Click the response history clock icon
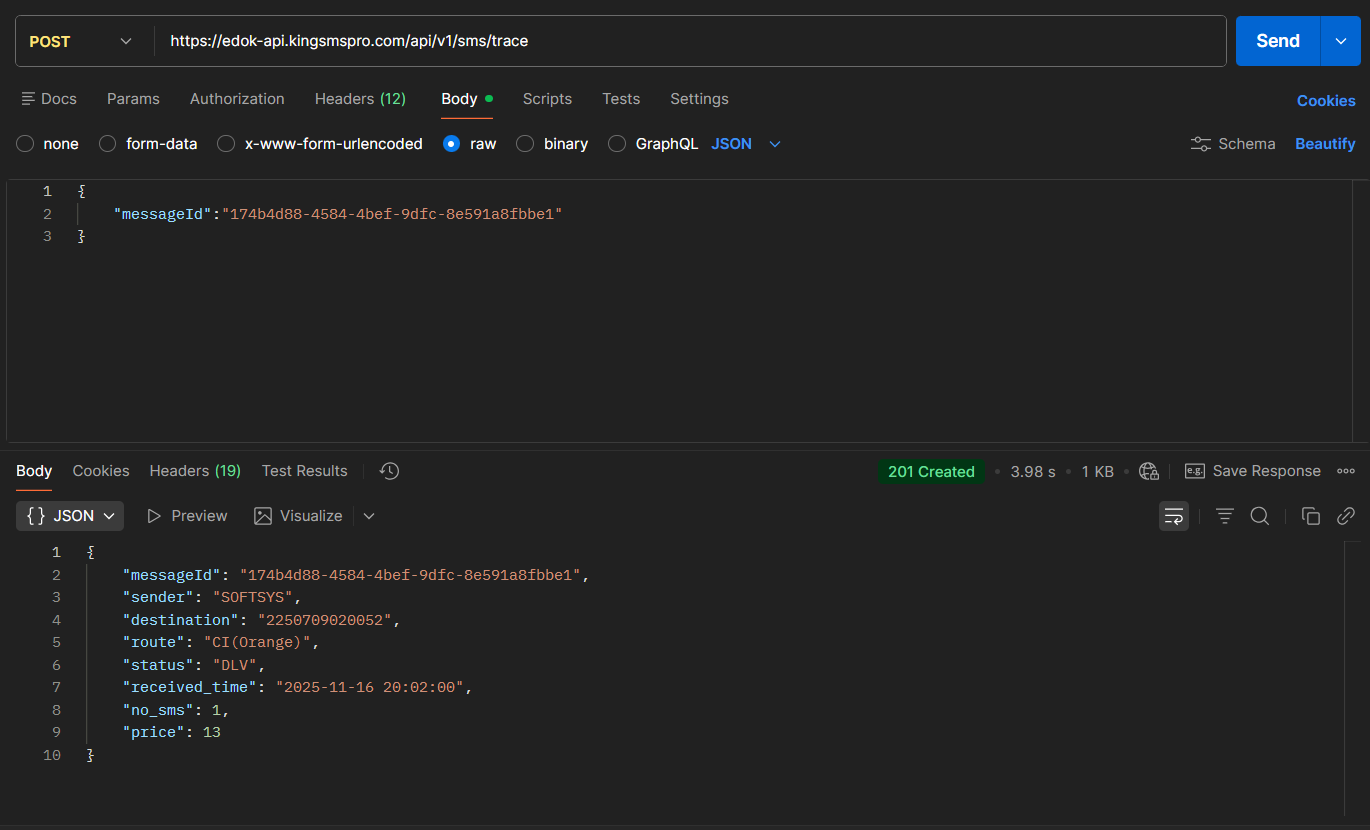 [390, 471]
